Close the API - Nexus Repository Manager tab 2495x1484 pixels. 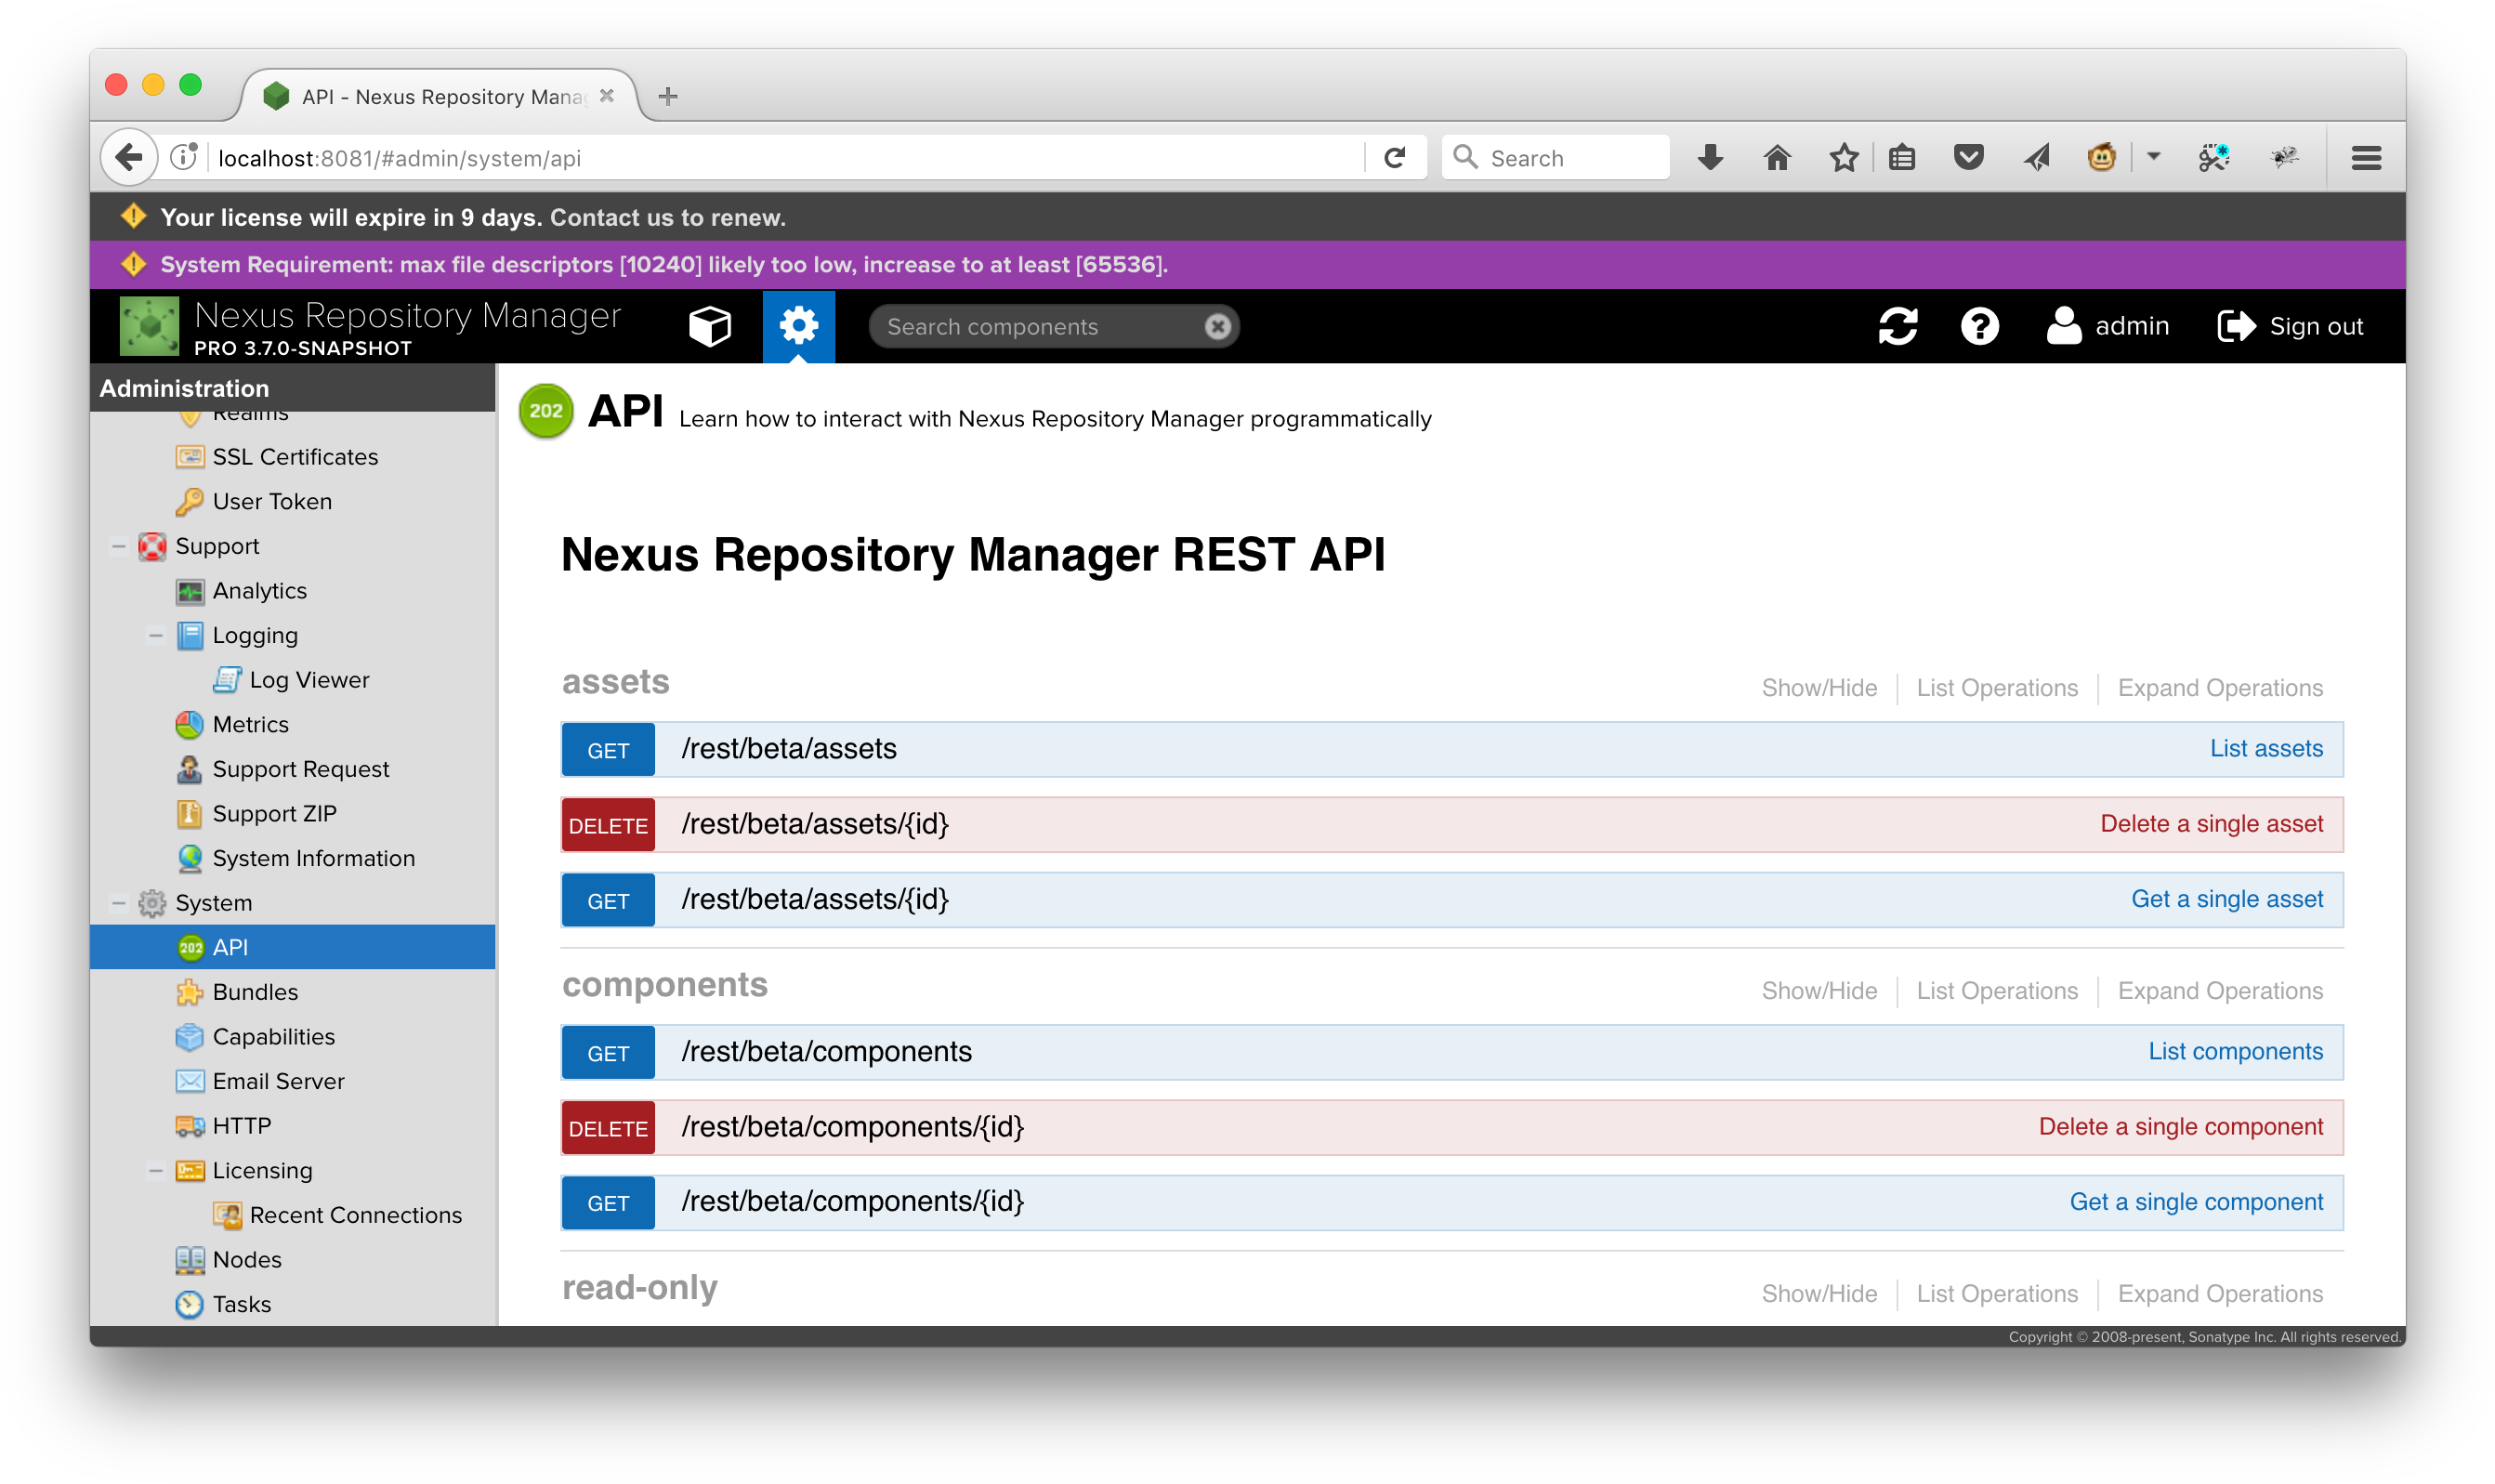[x=606, y=96]
